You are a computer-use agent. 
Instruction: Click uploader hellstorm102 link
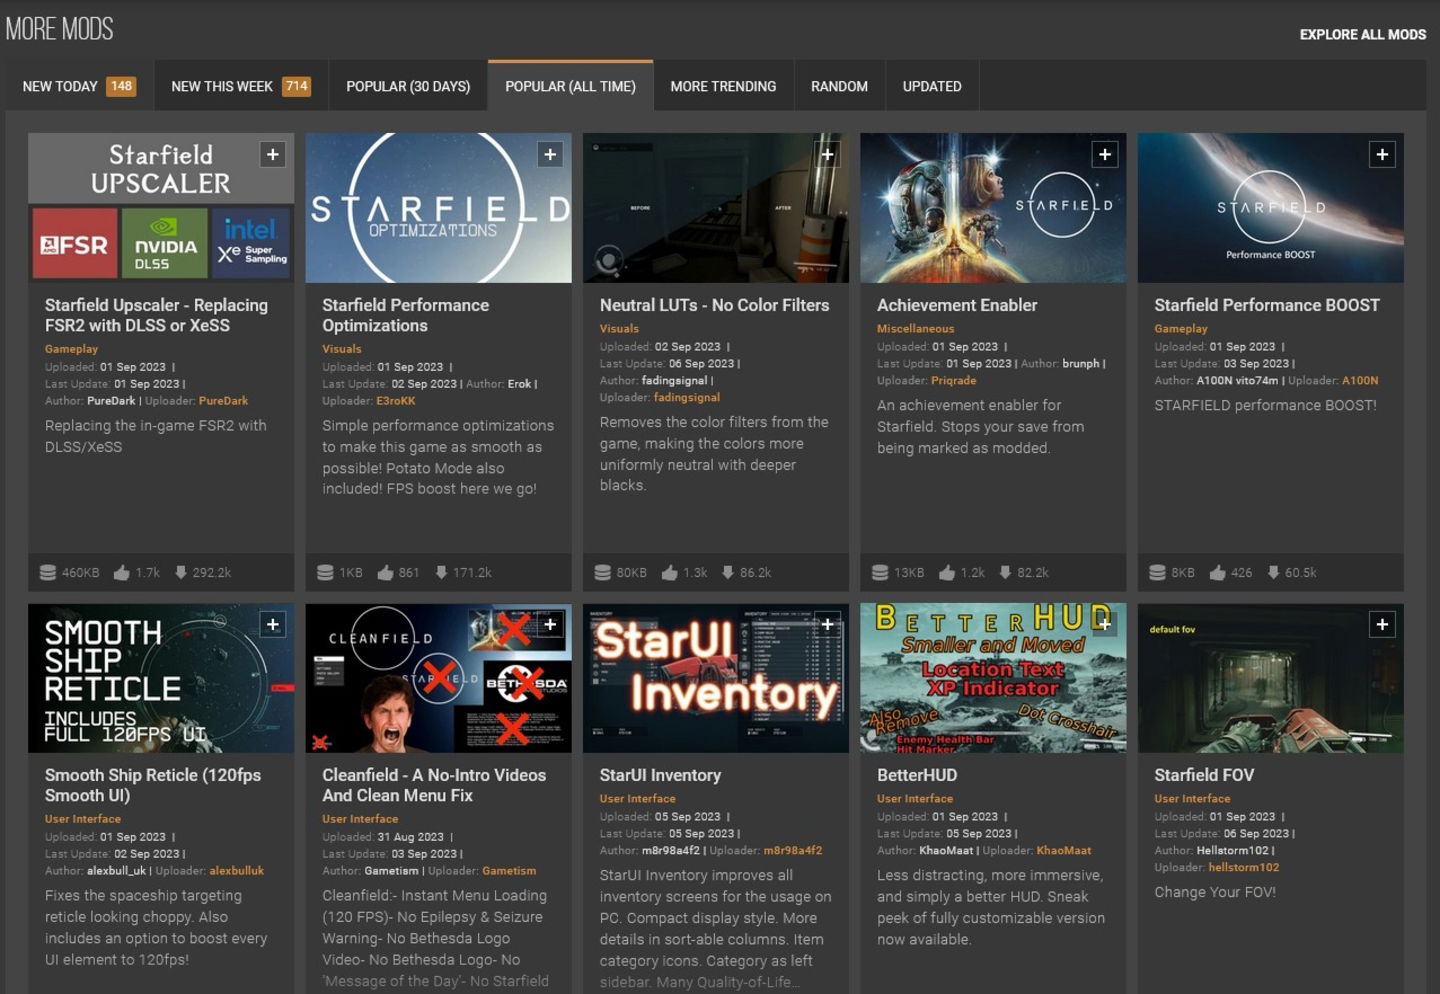tap(1243, 867)
